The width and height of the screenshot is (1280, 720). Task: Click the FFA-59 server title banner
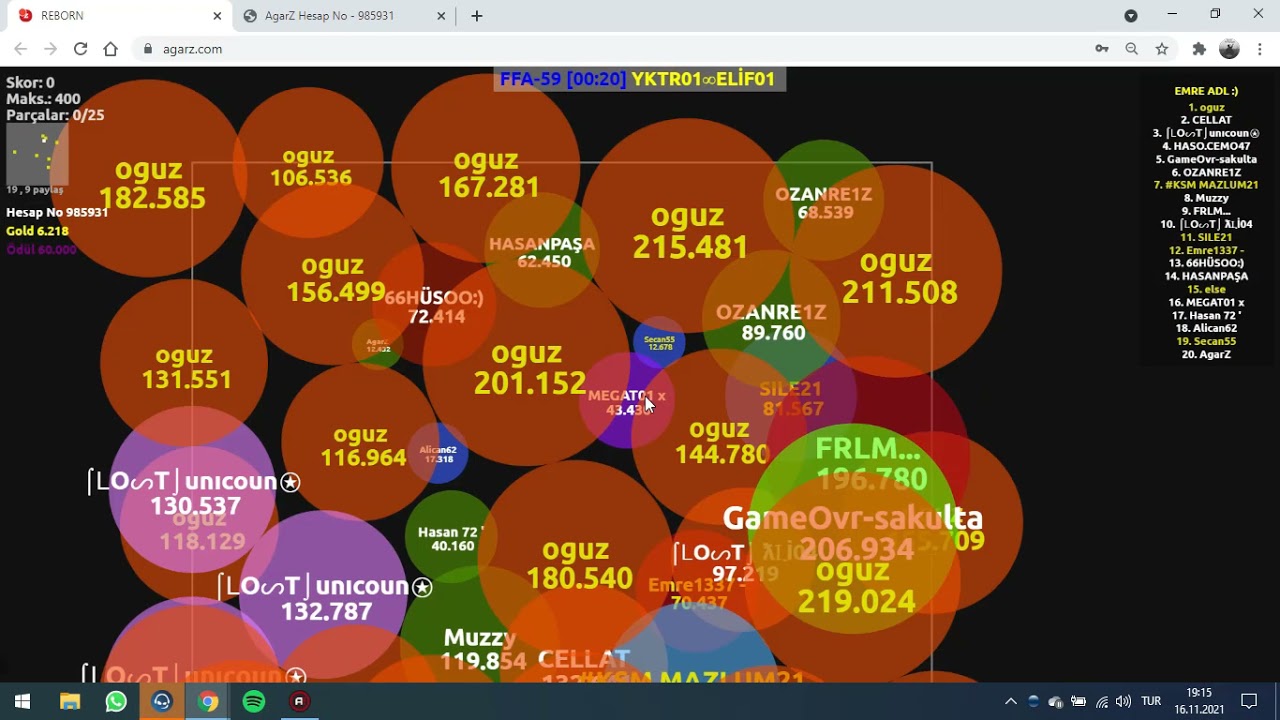pos(639,79)
